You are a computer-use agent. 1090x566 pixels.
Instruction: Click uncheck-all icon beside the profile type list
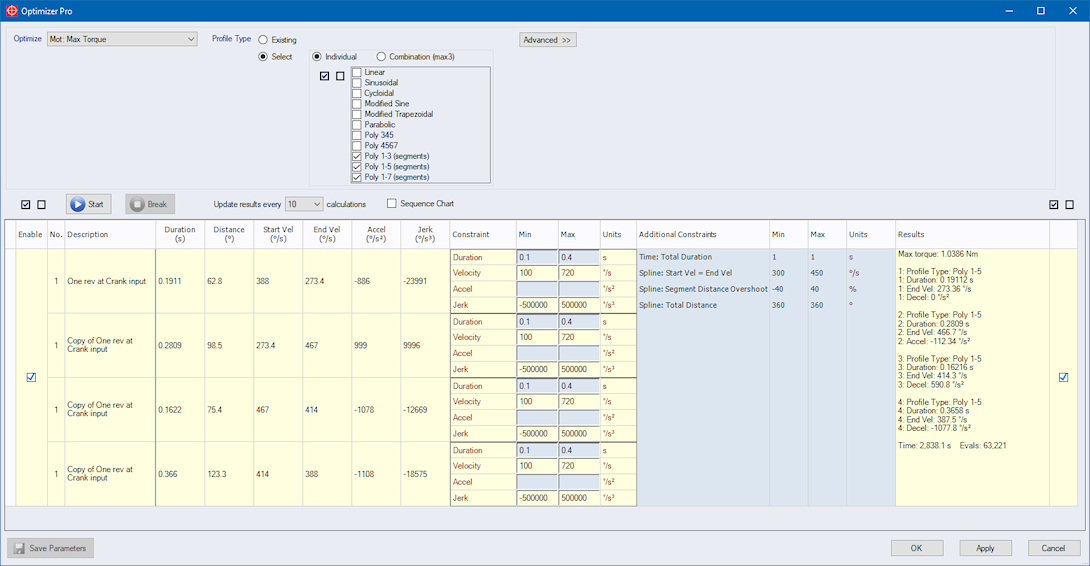[340, 76]
